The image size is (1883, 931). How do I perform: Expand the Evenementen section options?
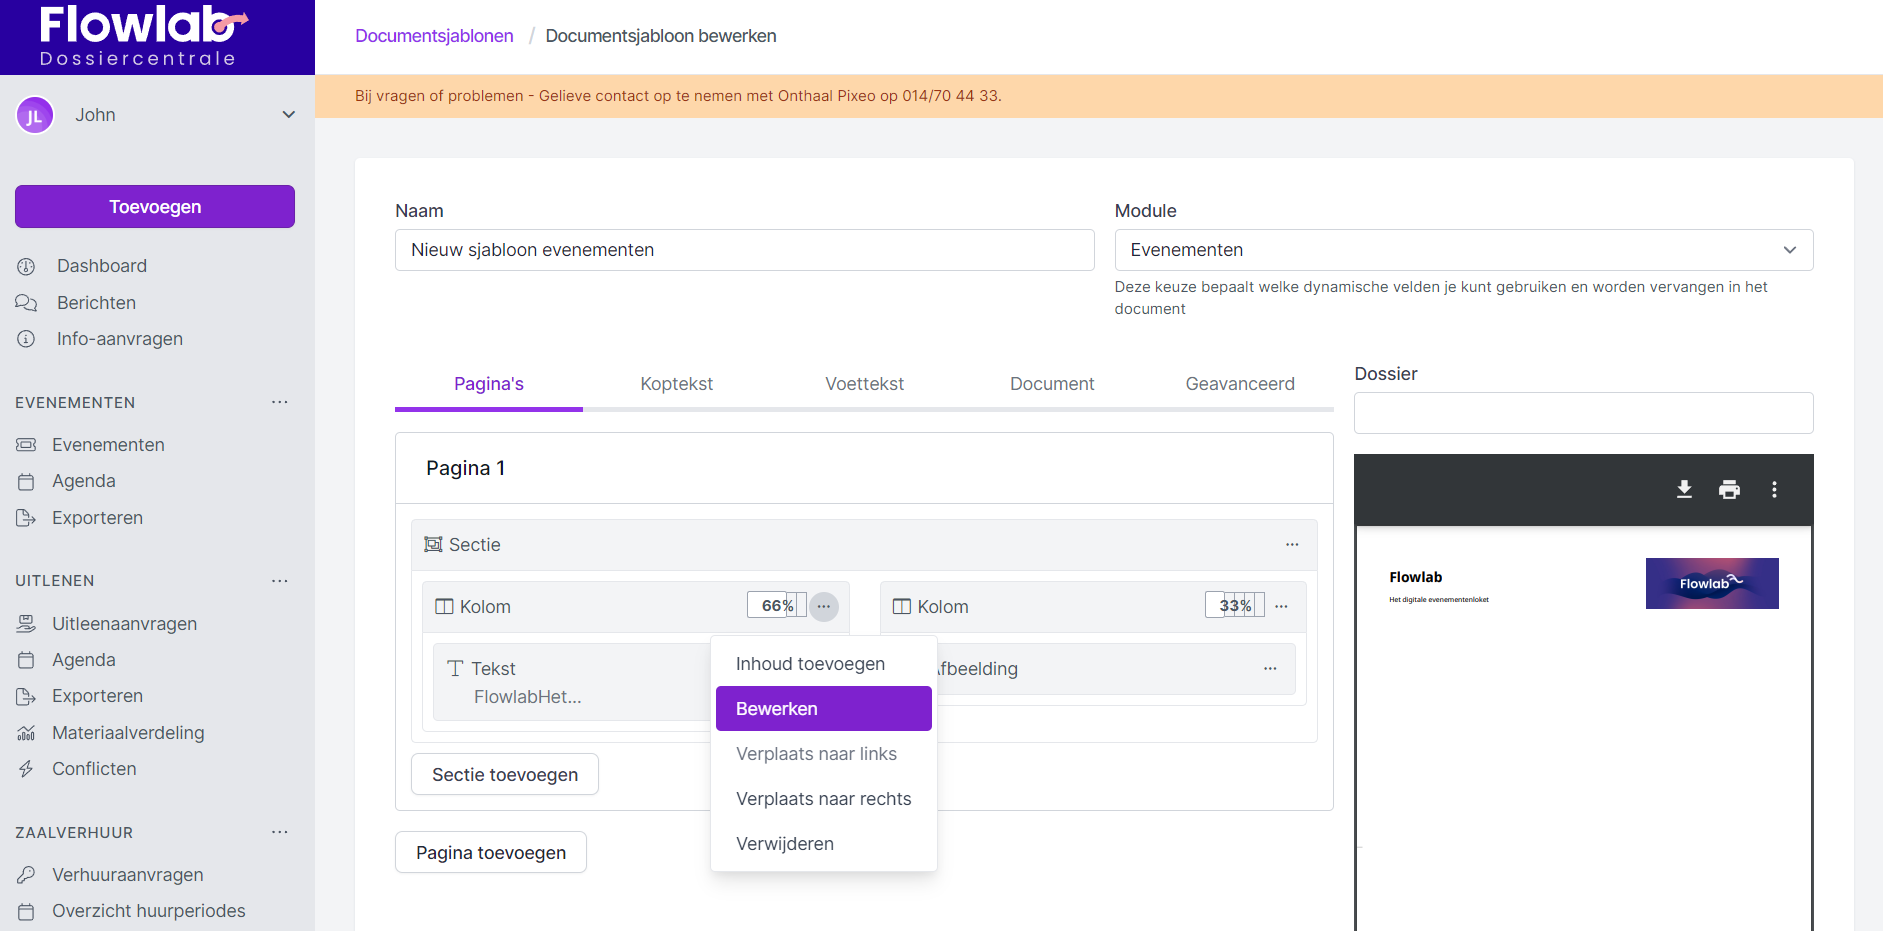(x=280, y=402)
